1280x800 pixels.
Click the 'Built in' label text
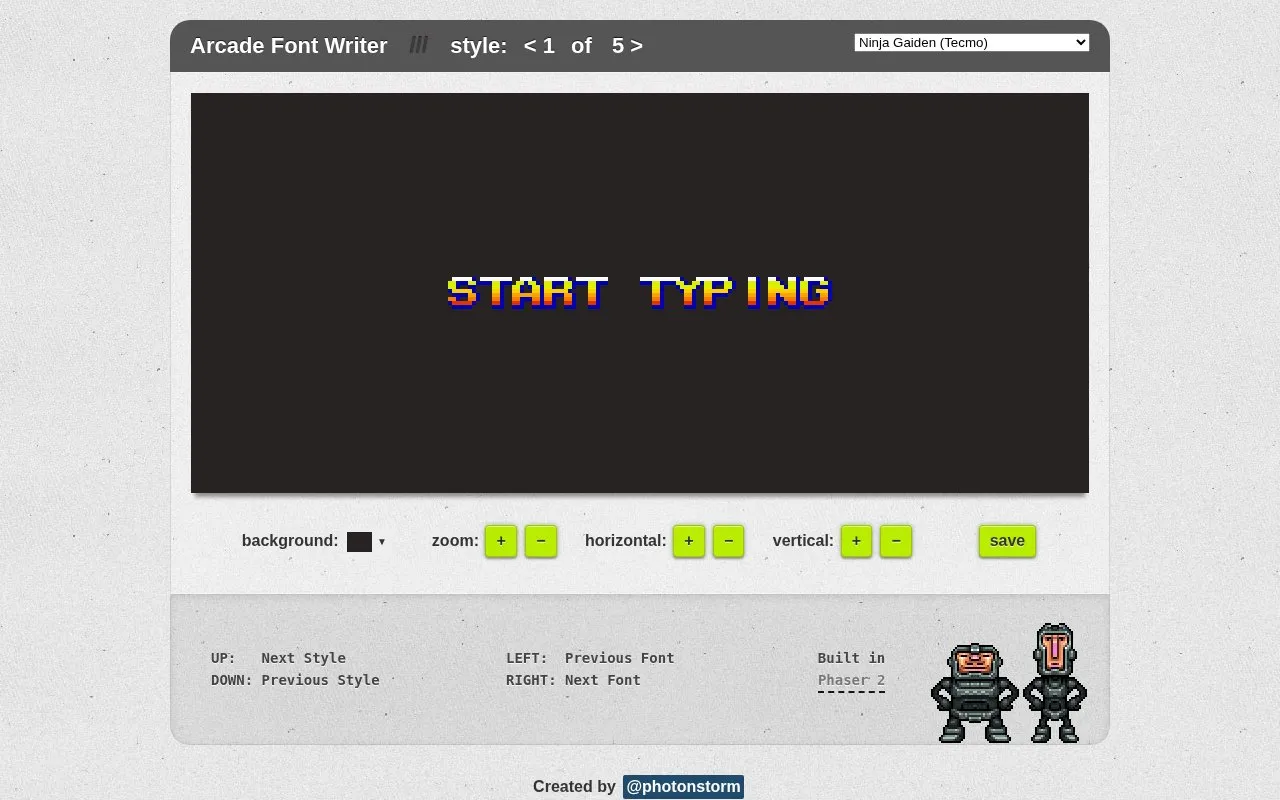[851, 658]
